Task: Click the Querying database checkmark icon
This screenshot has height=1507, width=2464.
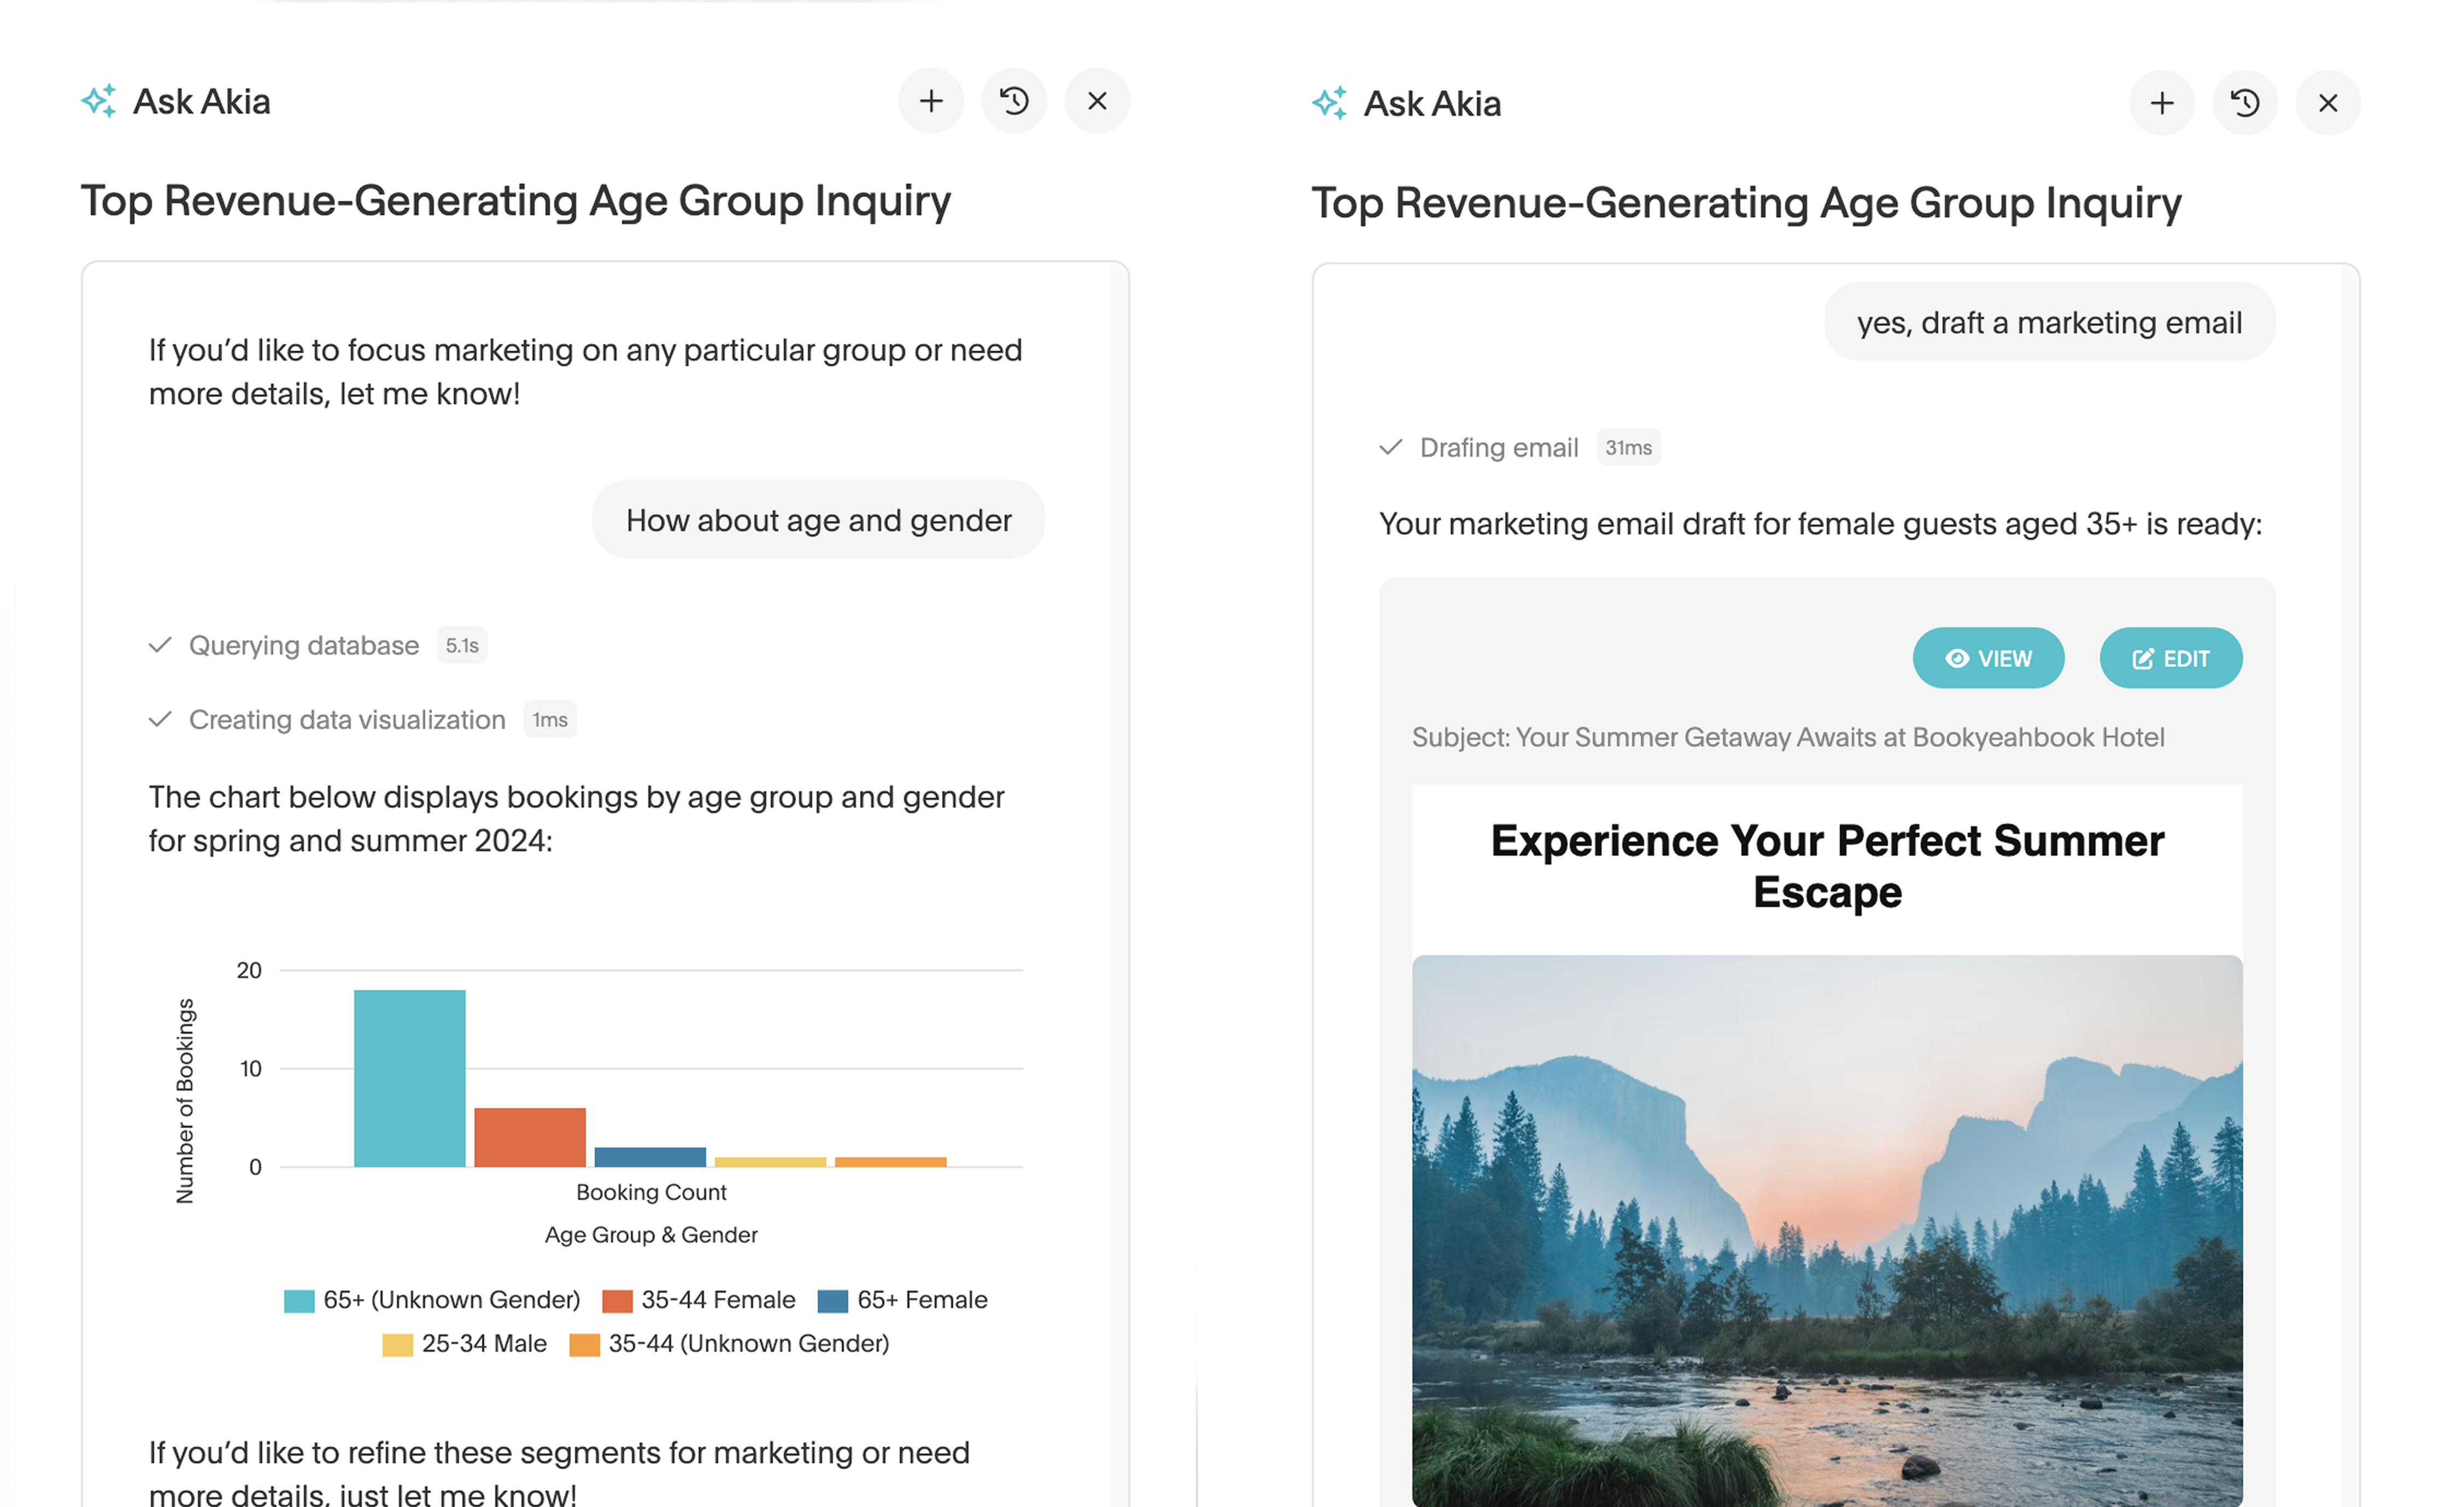Action: pyautogui.click(x=160, y=645)
